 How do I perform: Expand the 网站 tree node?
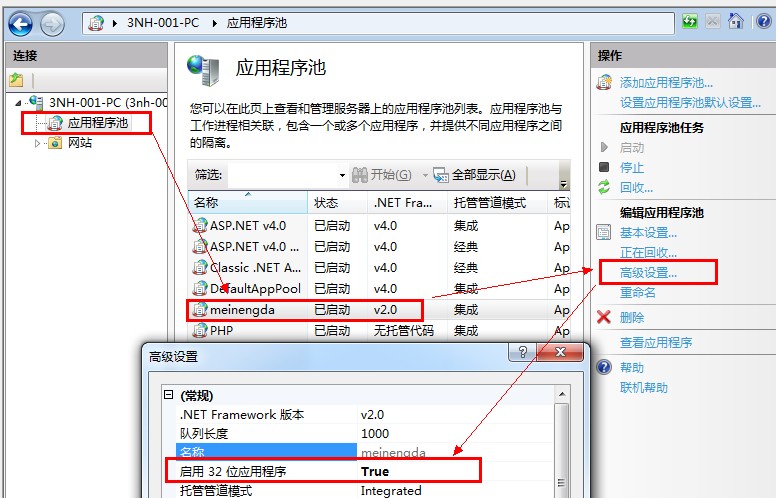coord(38,143)
